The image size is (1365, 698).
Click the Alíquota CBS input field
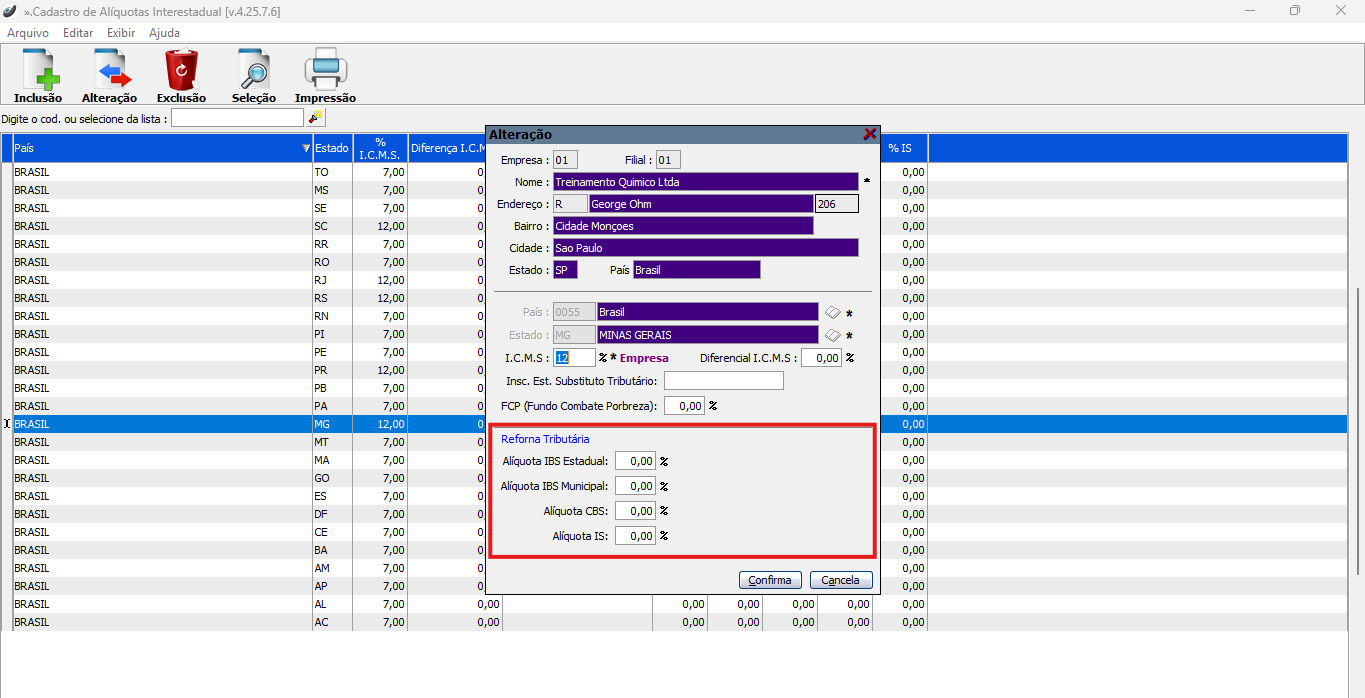[x=635, y=511]
